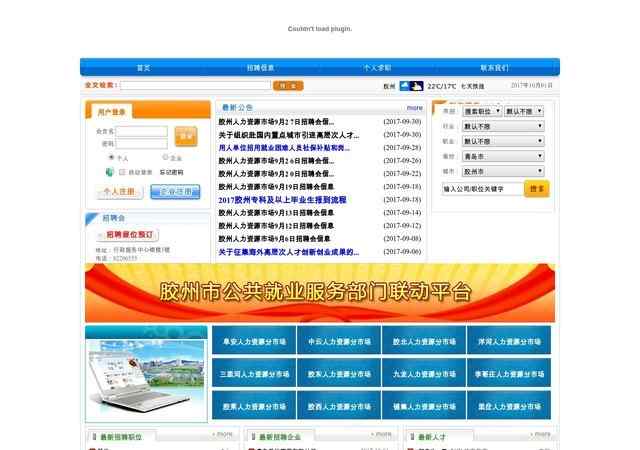This screenshot has height=450, width=640.
Task: Click more link in 最新公告 panel
Action: click(414, 107)
